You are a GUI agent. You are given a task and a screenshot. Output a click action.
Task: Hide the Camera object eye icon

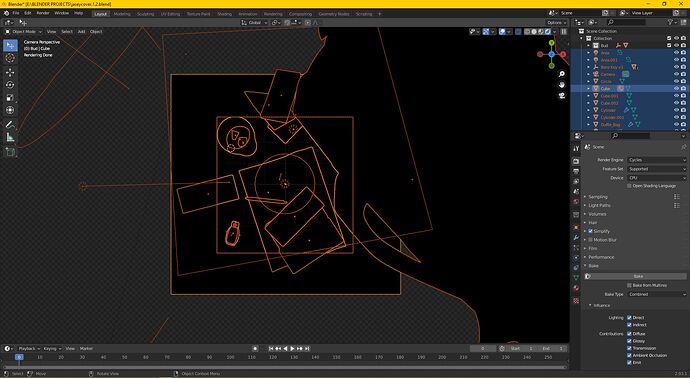[x=676, y=74]
